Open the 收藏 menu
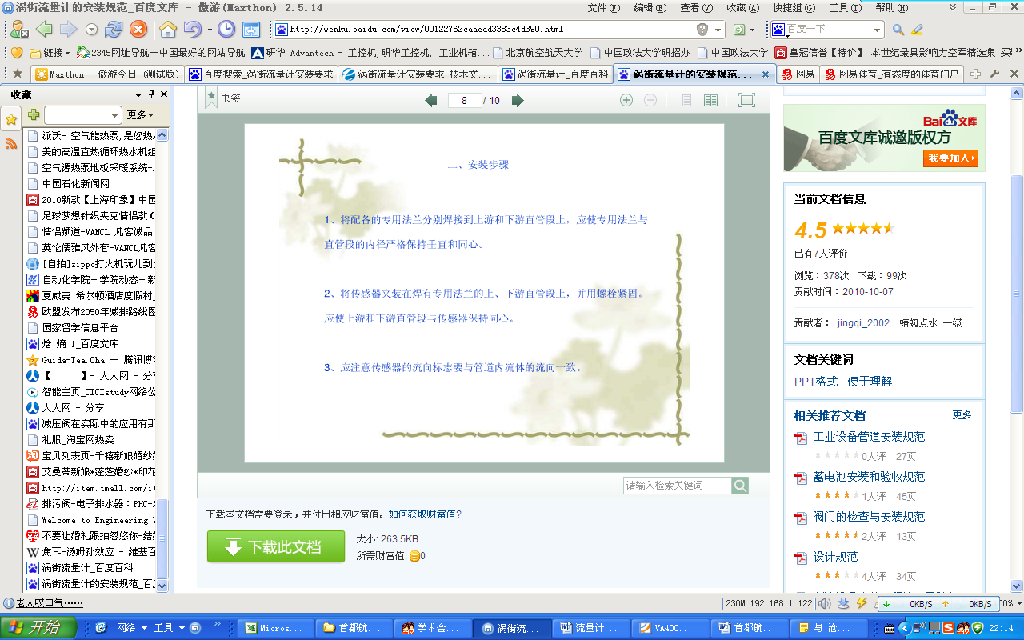 pos(742,7)
